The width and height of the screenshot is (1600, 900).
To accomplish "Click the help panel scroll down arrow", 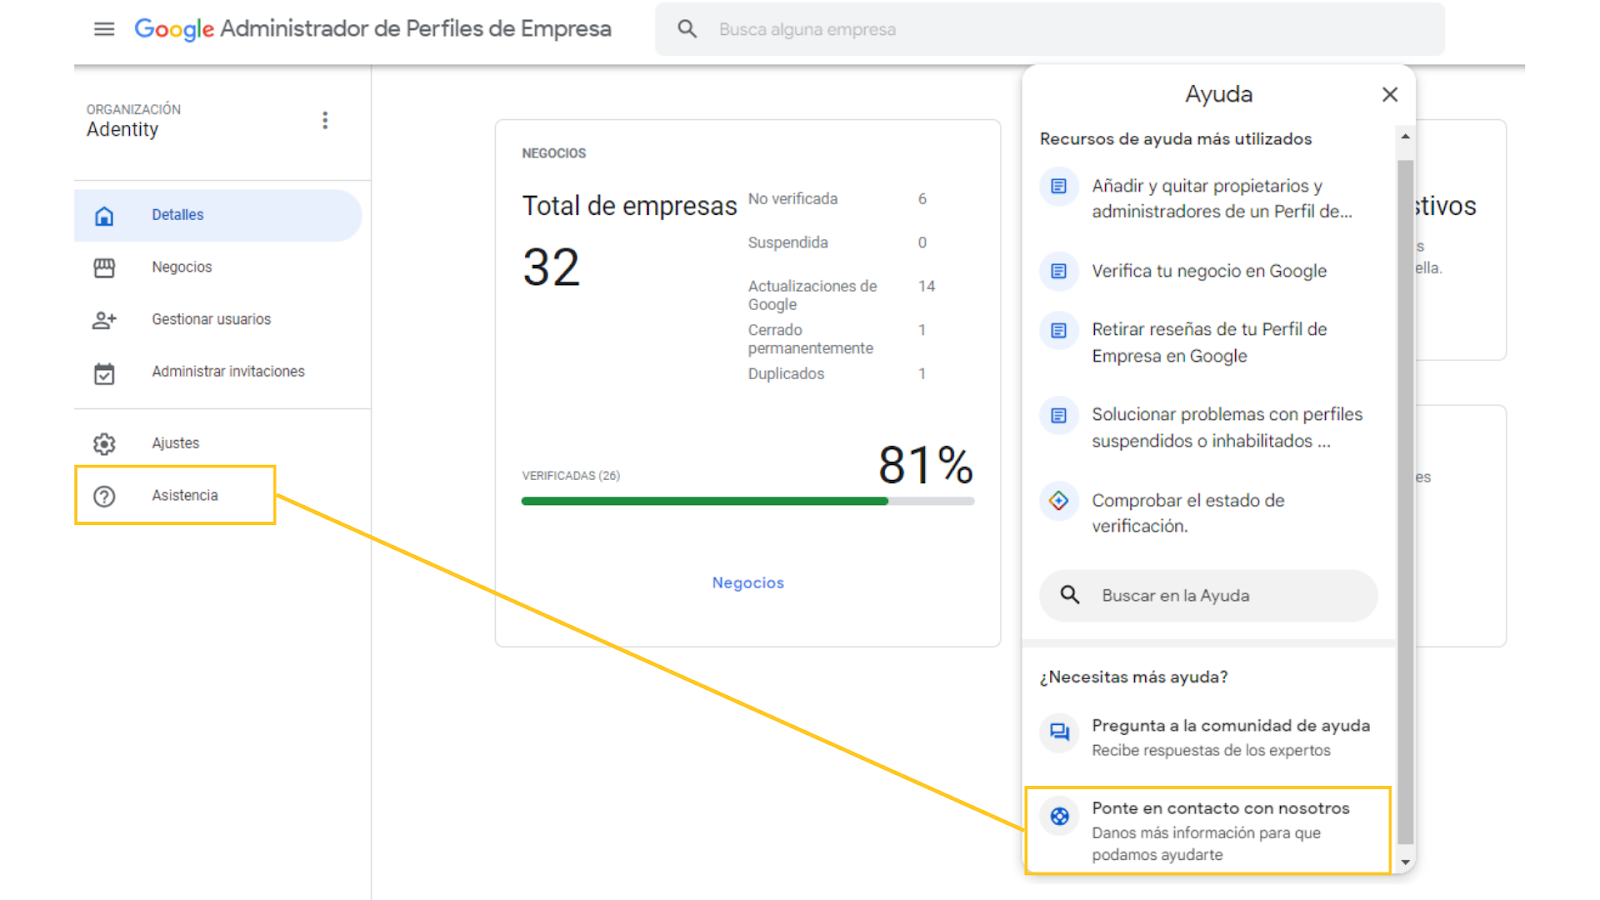I will [1405, 862].
